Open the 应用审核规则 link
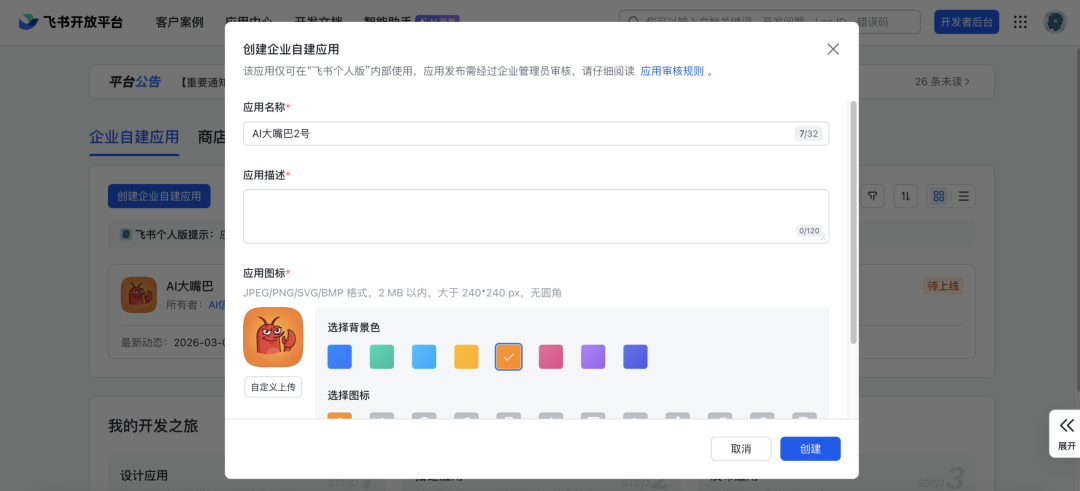This screenshot has height=491, width=1080. tap(671, 71)
